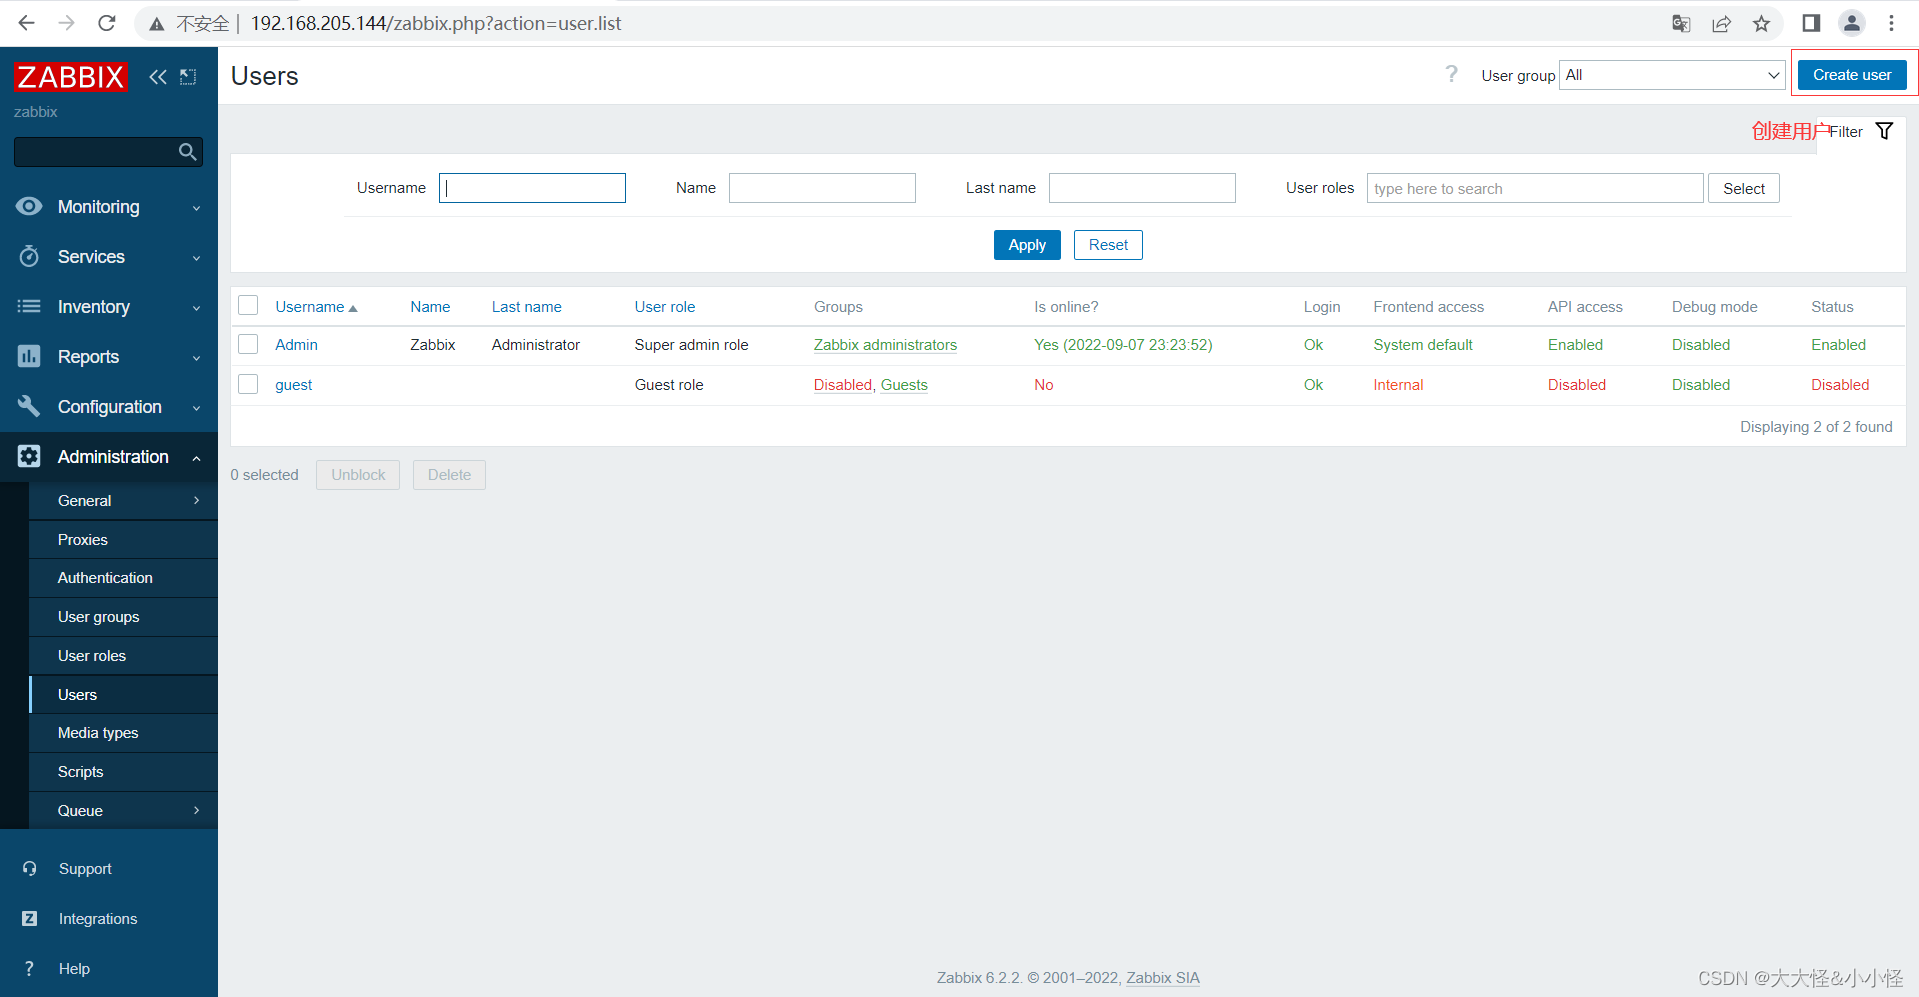
Task: Open User roles menu item in sidebar
Action: point(124,656)
